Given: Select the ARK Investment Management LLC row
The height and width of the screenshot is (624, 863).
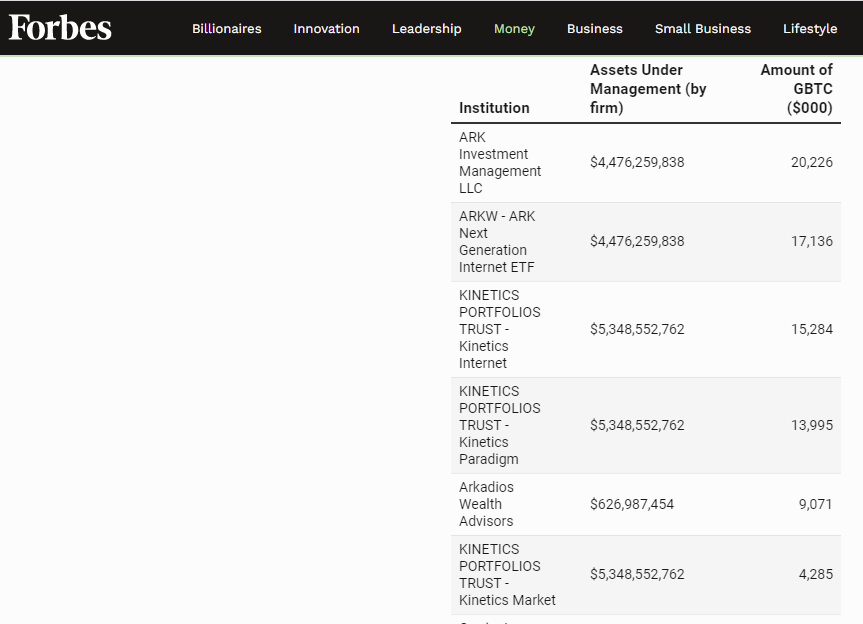Looking at the screenshot, I should click(646, 162).
